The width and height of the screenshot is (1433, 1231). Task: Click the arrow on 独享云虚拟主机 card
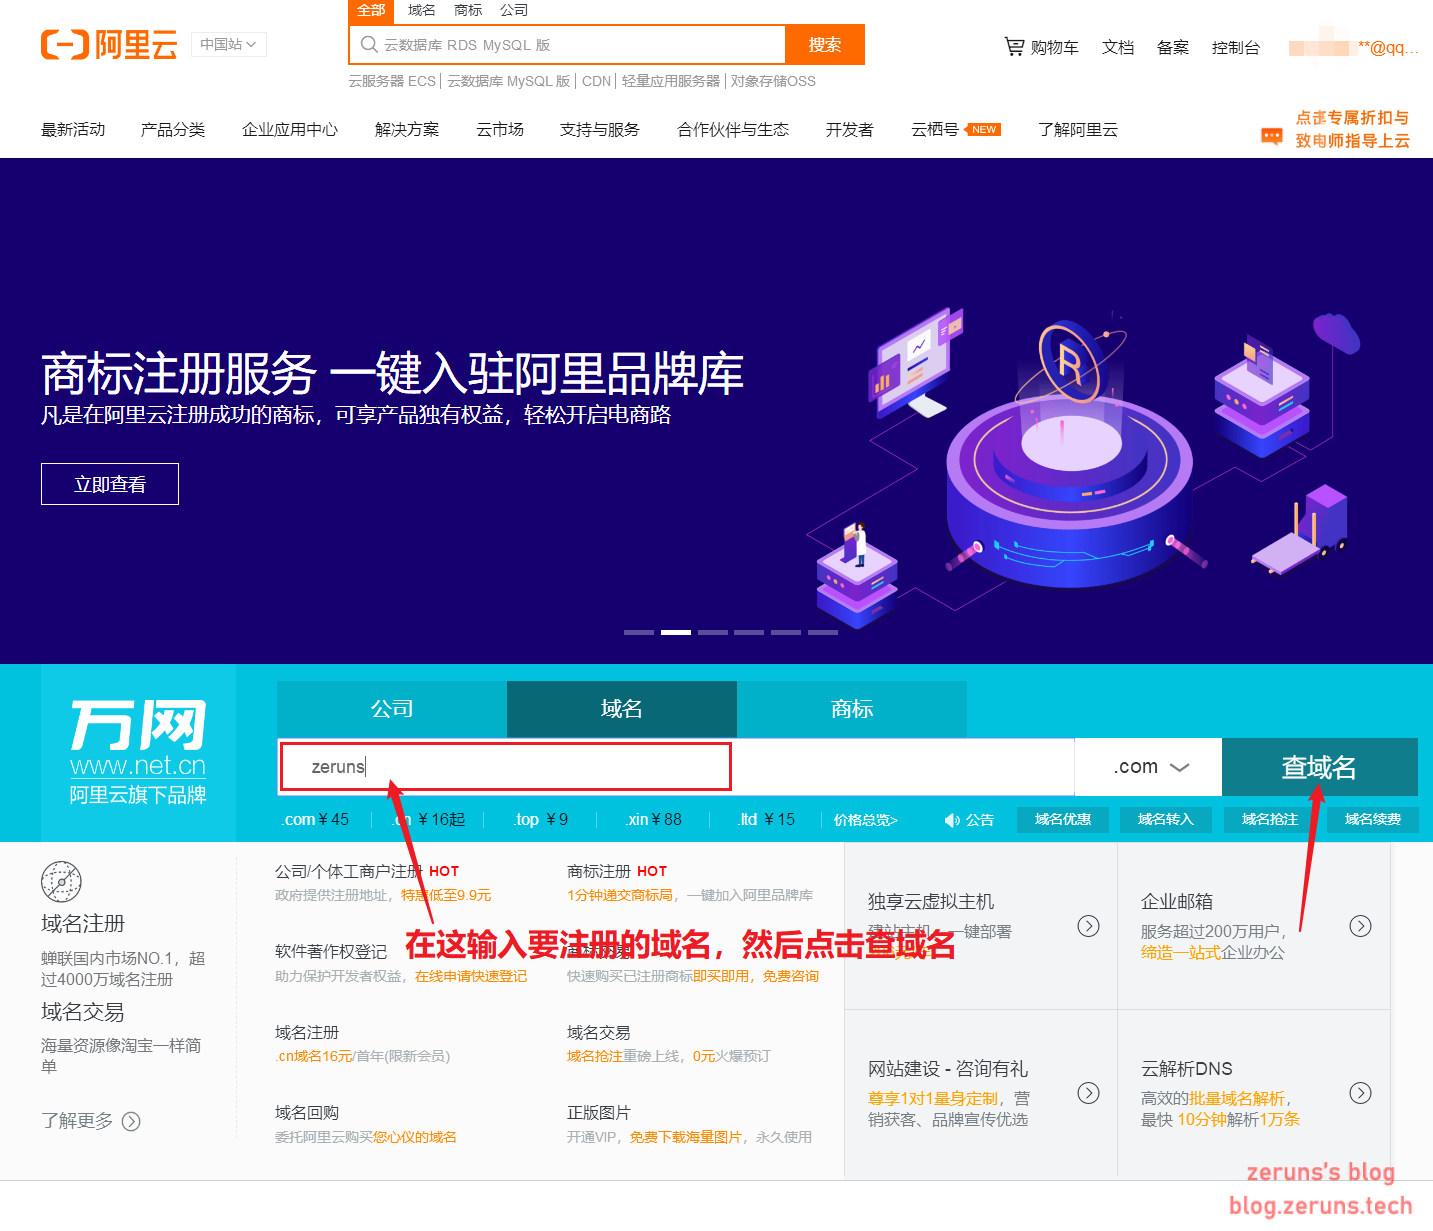(x=1088, y=926)
